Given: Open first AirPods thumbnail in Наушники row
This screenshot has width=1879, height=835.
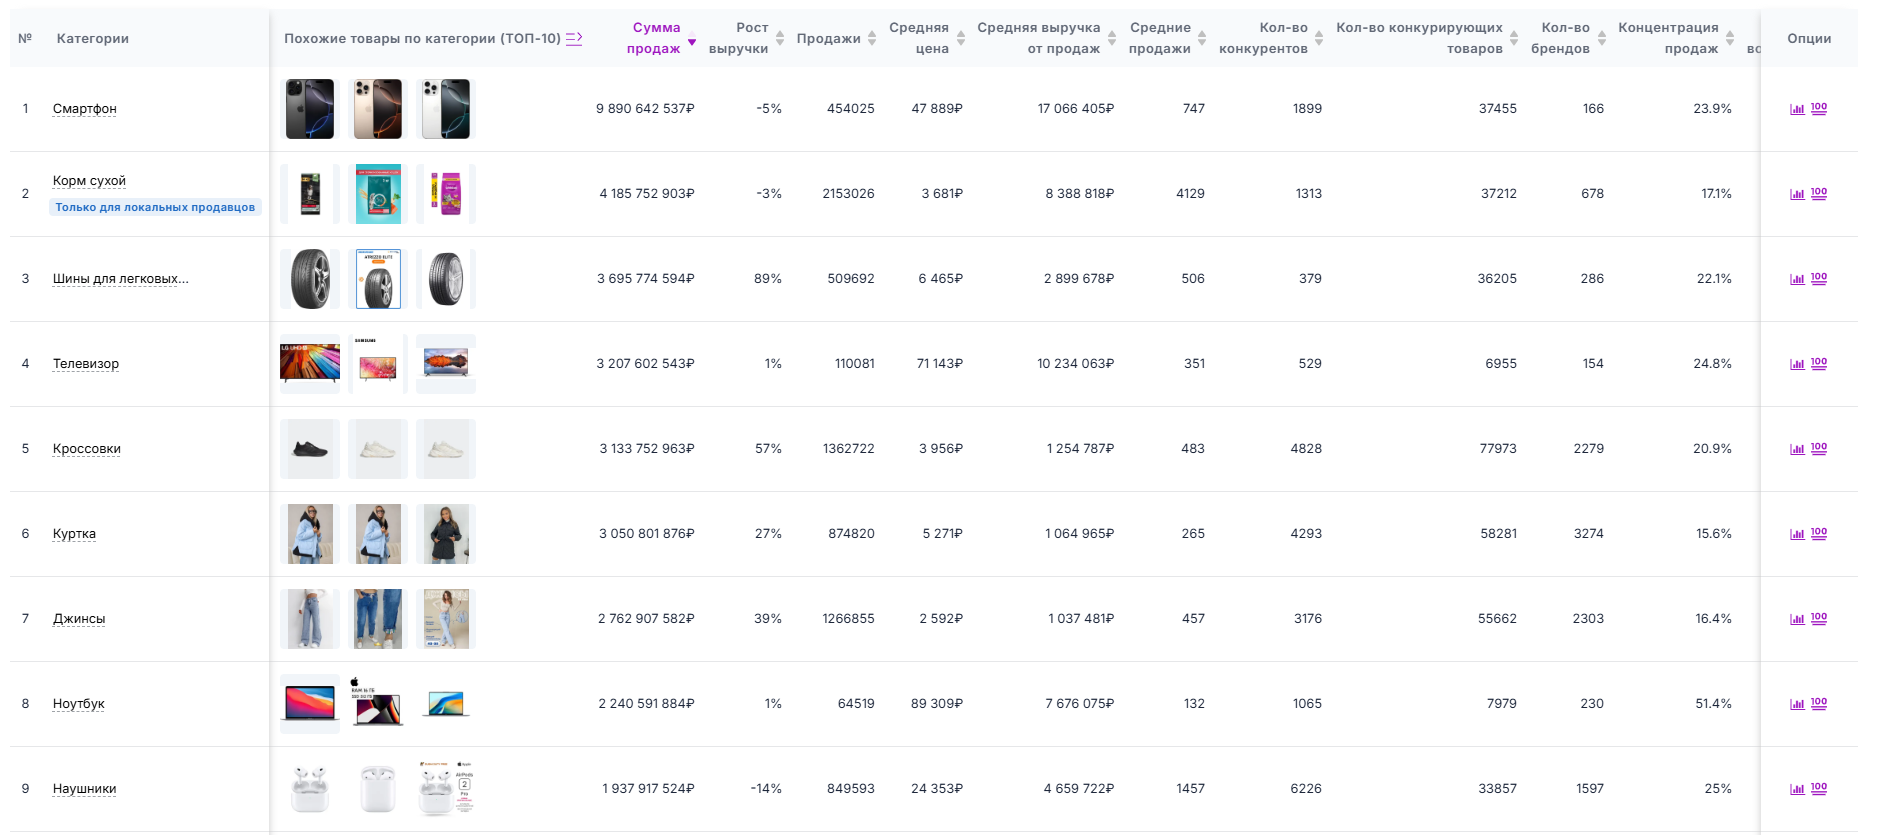Looking at the screenshot, I should [x=310, y=789].
